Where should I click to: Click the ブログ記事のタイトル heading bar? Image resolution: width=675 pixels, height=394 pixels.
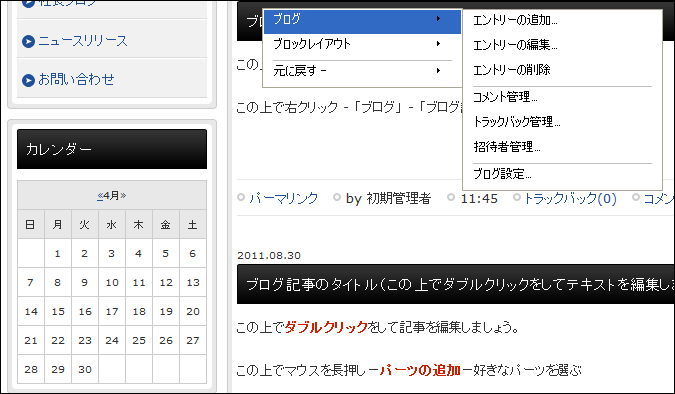(455, 284)
